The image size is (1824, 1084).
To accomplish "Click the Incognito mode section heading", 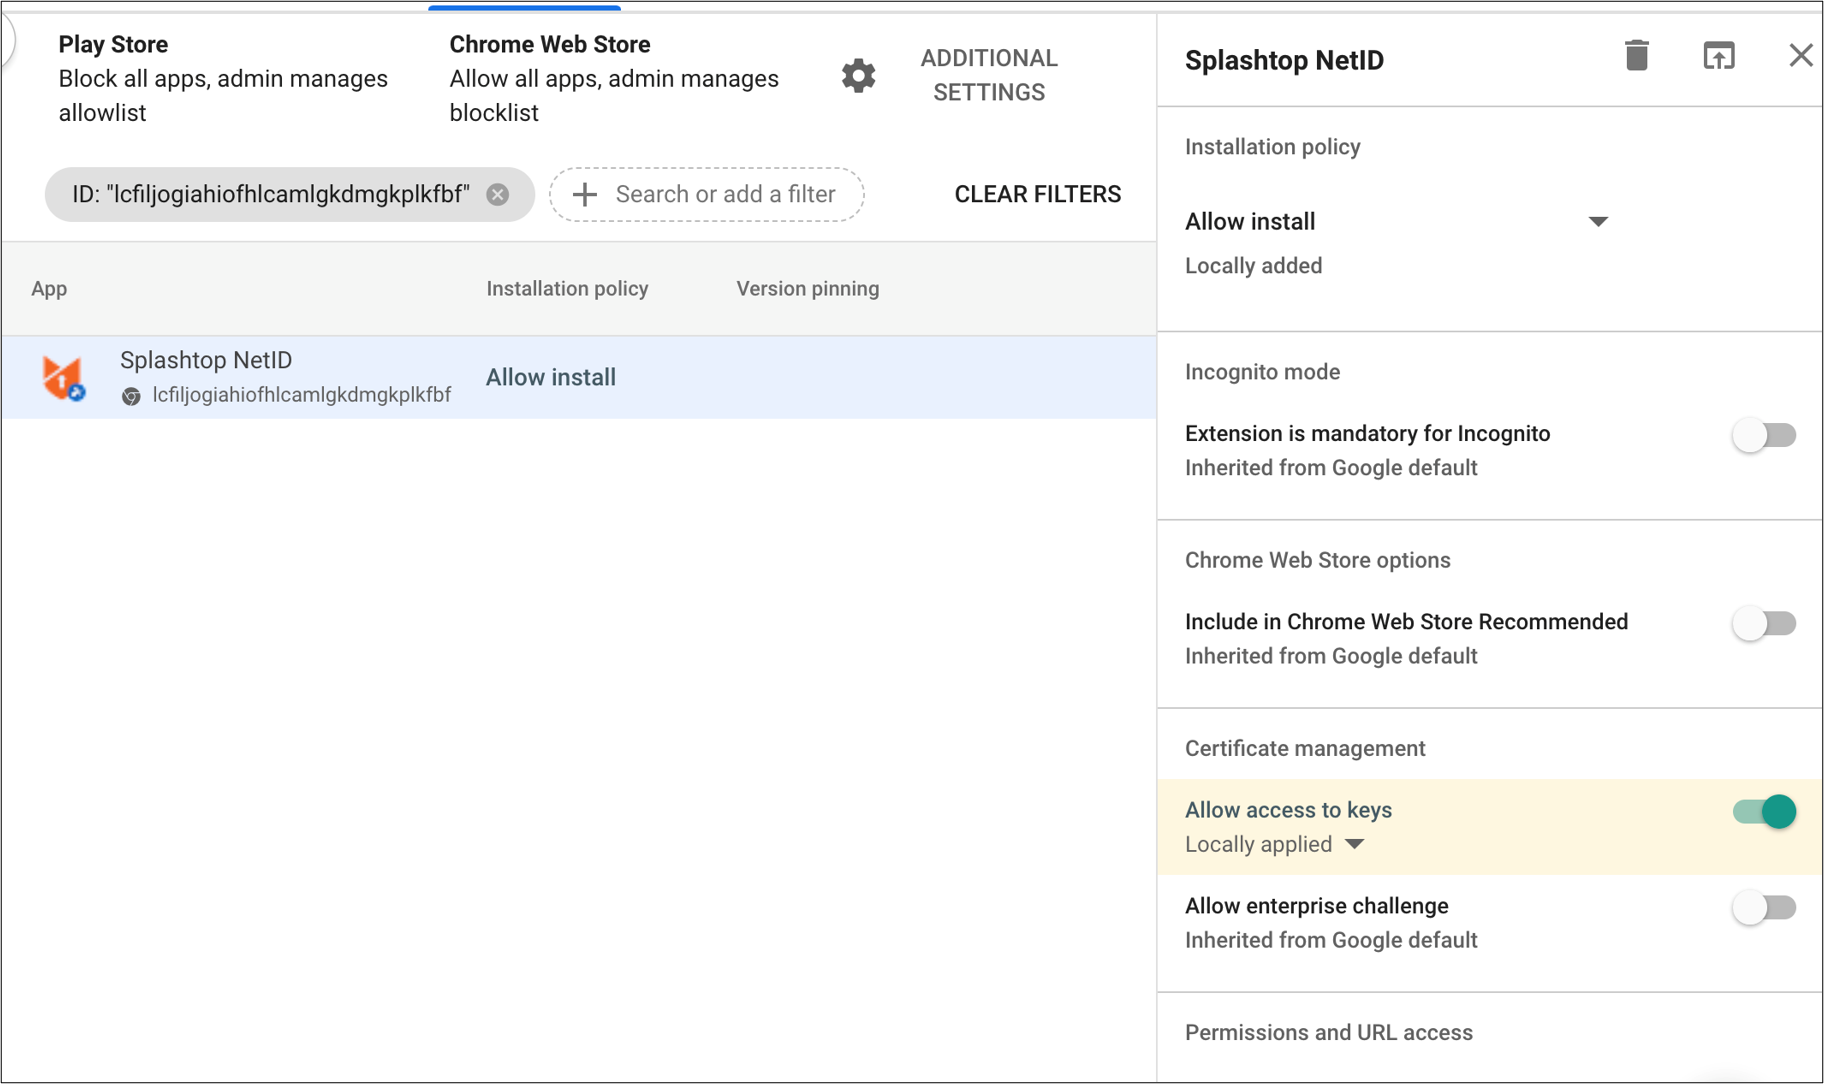I will (x=1262, y=372).
